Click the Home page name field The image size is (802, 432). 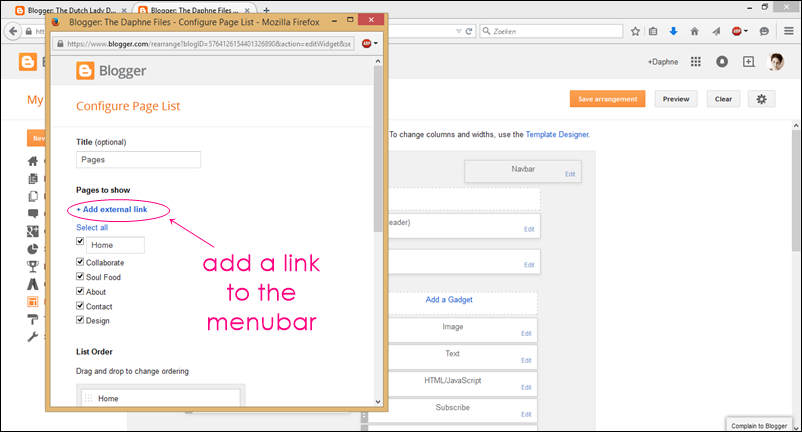point(115,245)
